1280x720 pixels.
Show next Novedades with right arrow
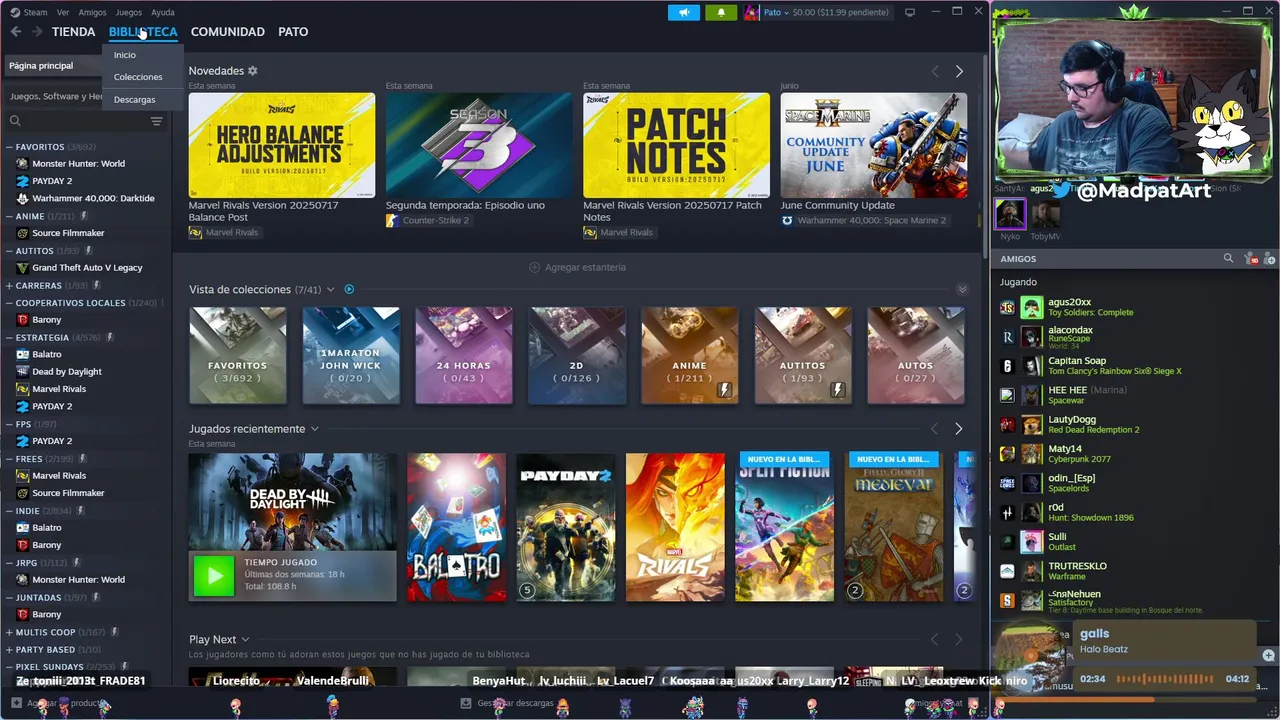959,72
